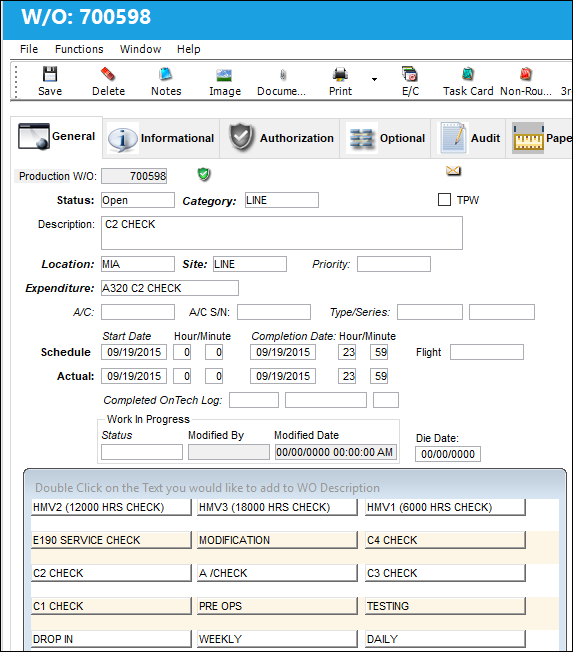This screenshot has width=573, height=652.
Task: Click the first Completed On Tech Log field
Action: point(254,400)
